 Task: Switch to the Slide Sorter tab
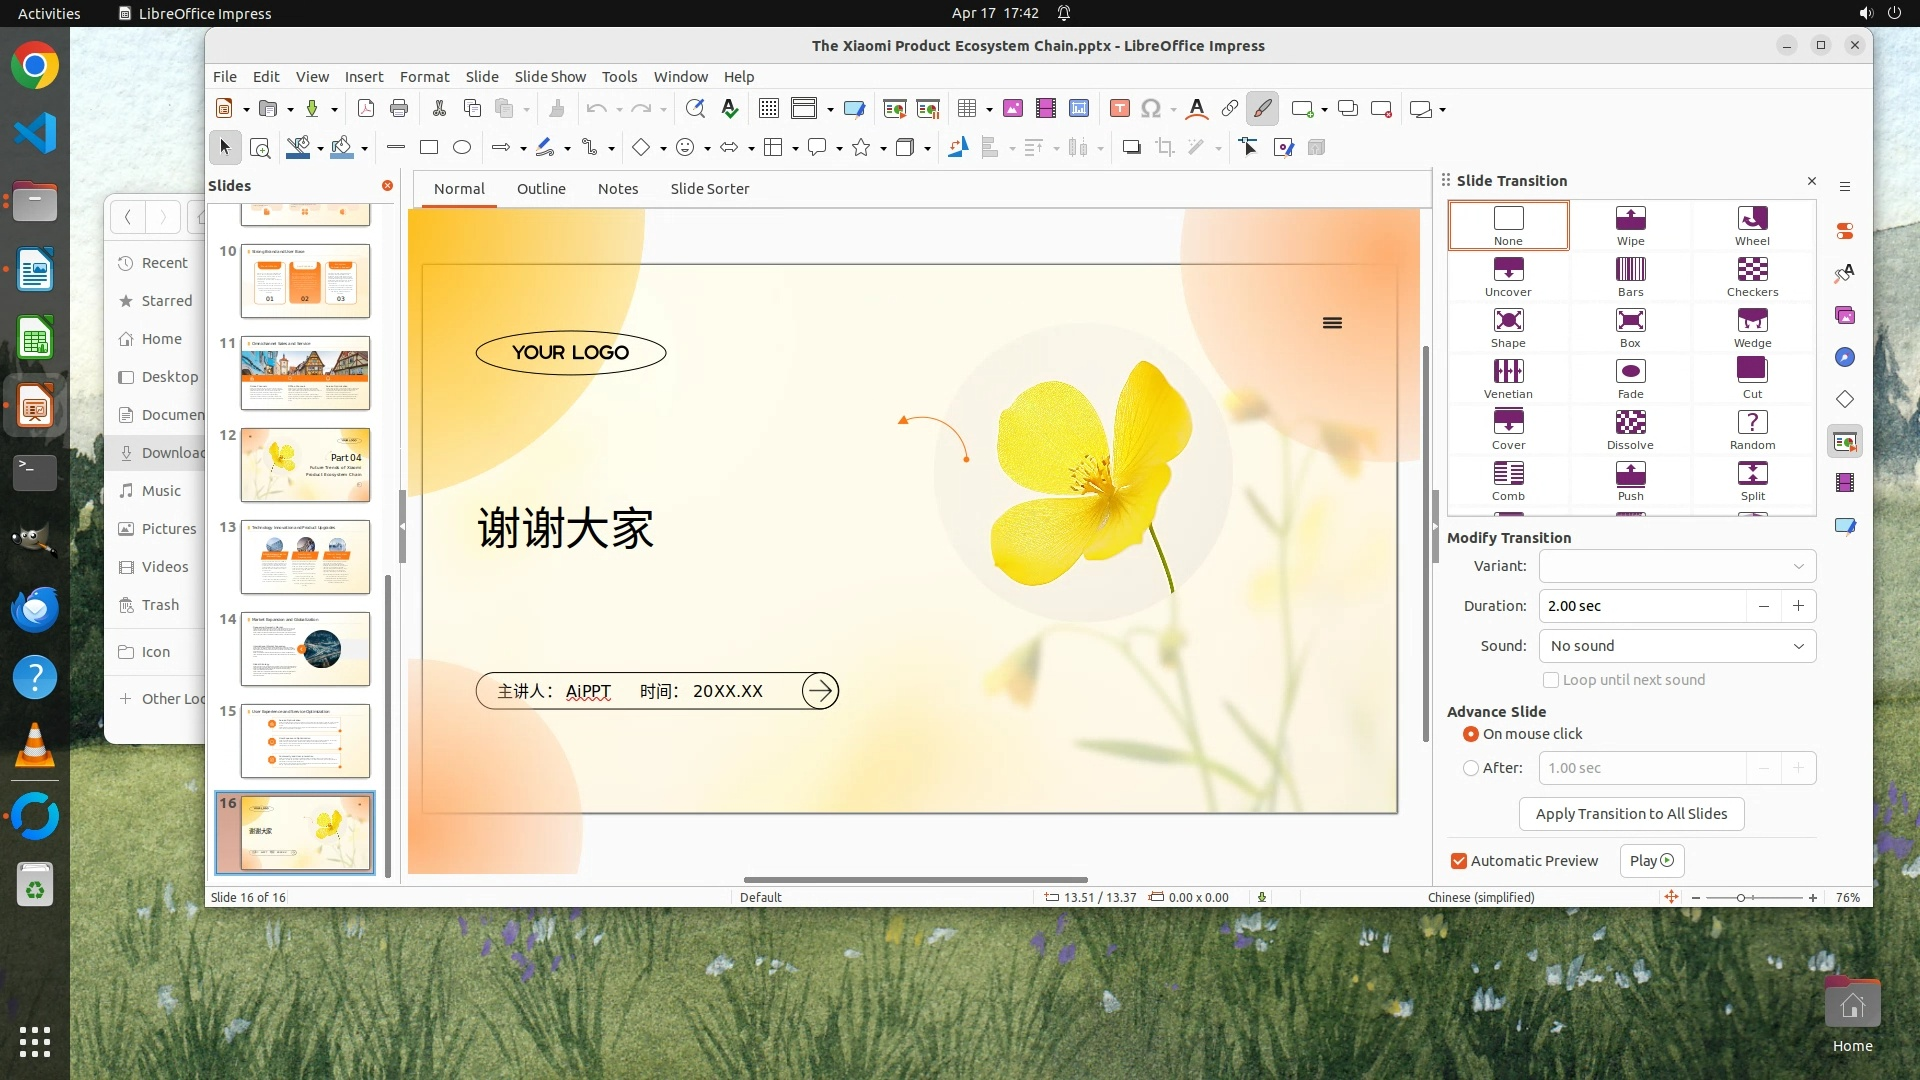point(709,189)
